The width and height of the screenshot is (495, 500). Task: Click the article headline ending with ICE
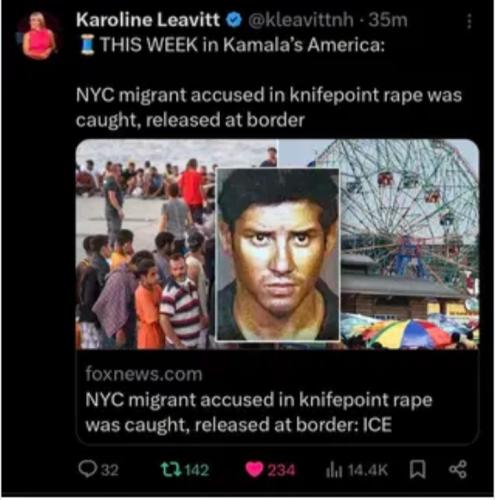[x=259, y=412]
